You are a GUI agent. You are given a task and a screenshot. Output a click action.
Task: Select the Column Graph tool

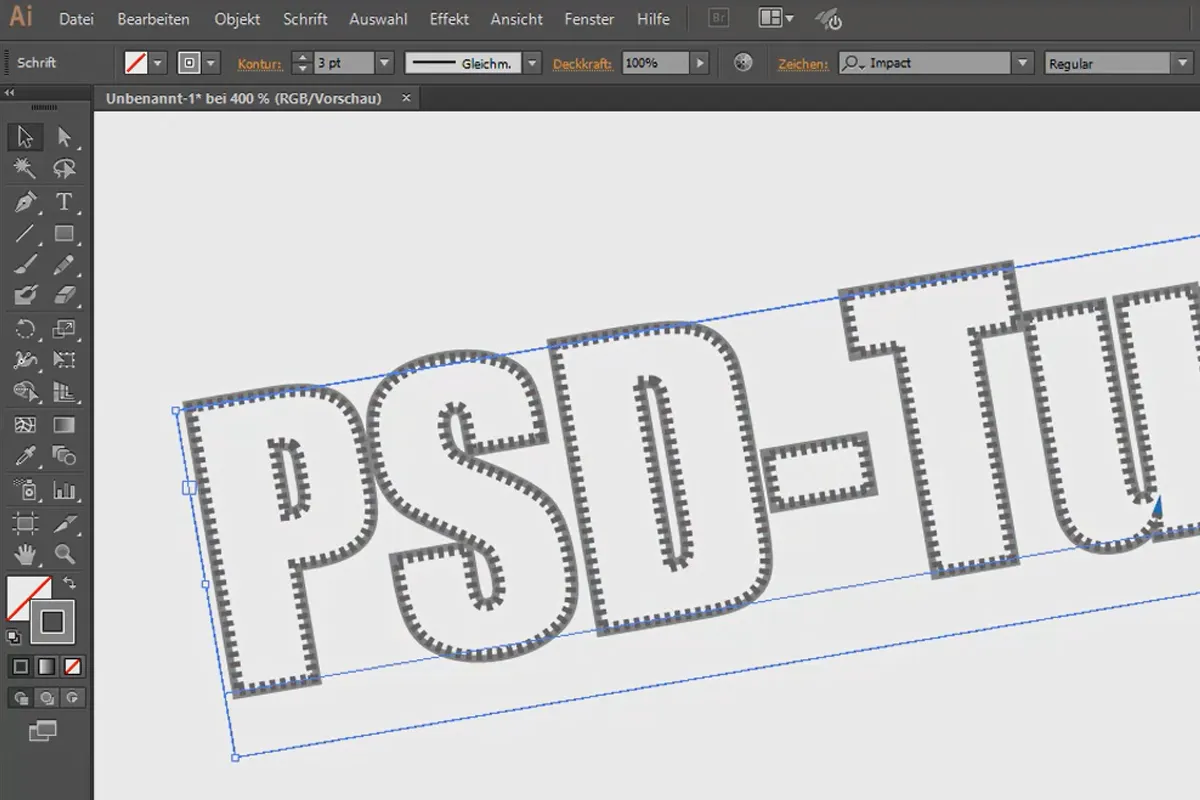(x=64, y=490)
